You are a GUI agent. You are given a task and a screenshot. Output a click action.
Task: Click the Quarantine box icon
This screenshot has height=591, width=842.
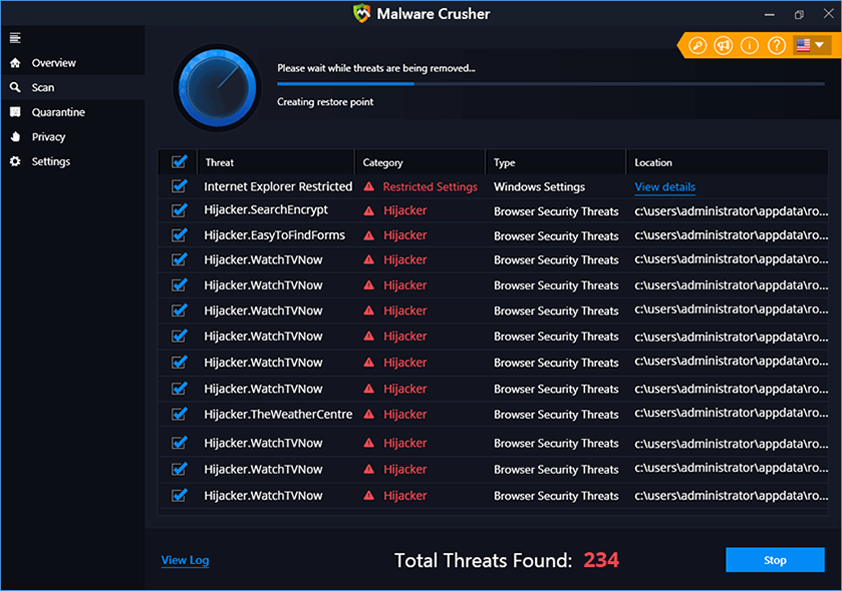[15, 112]
